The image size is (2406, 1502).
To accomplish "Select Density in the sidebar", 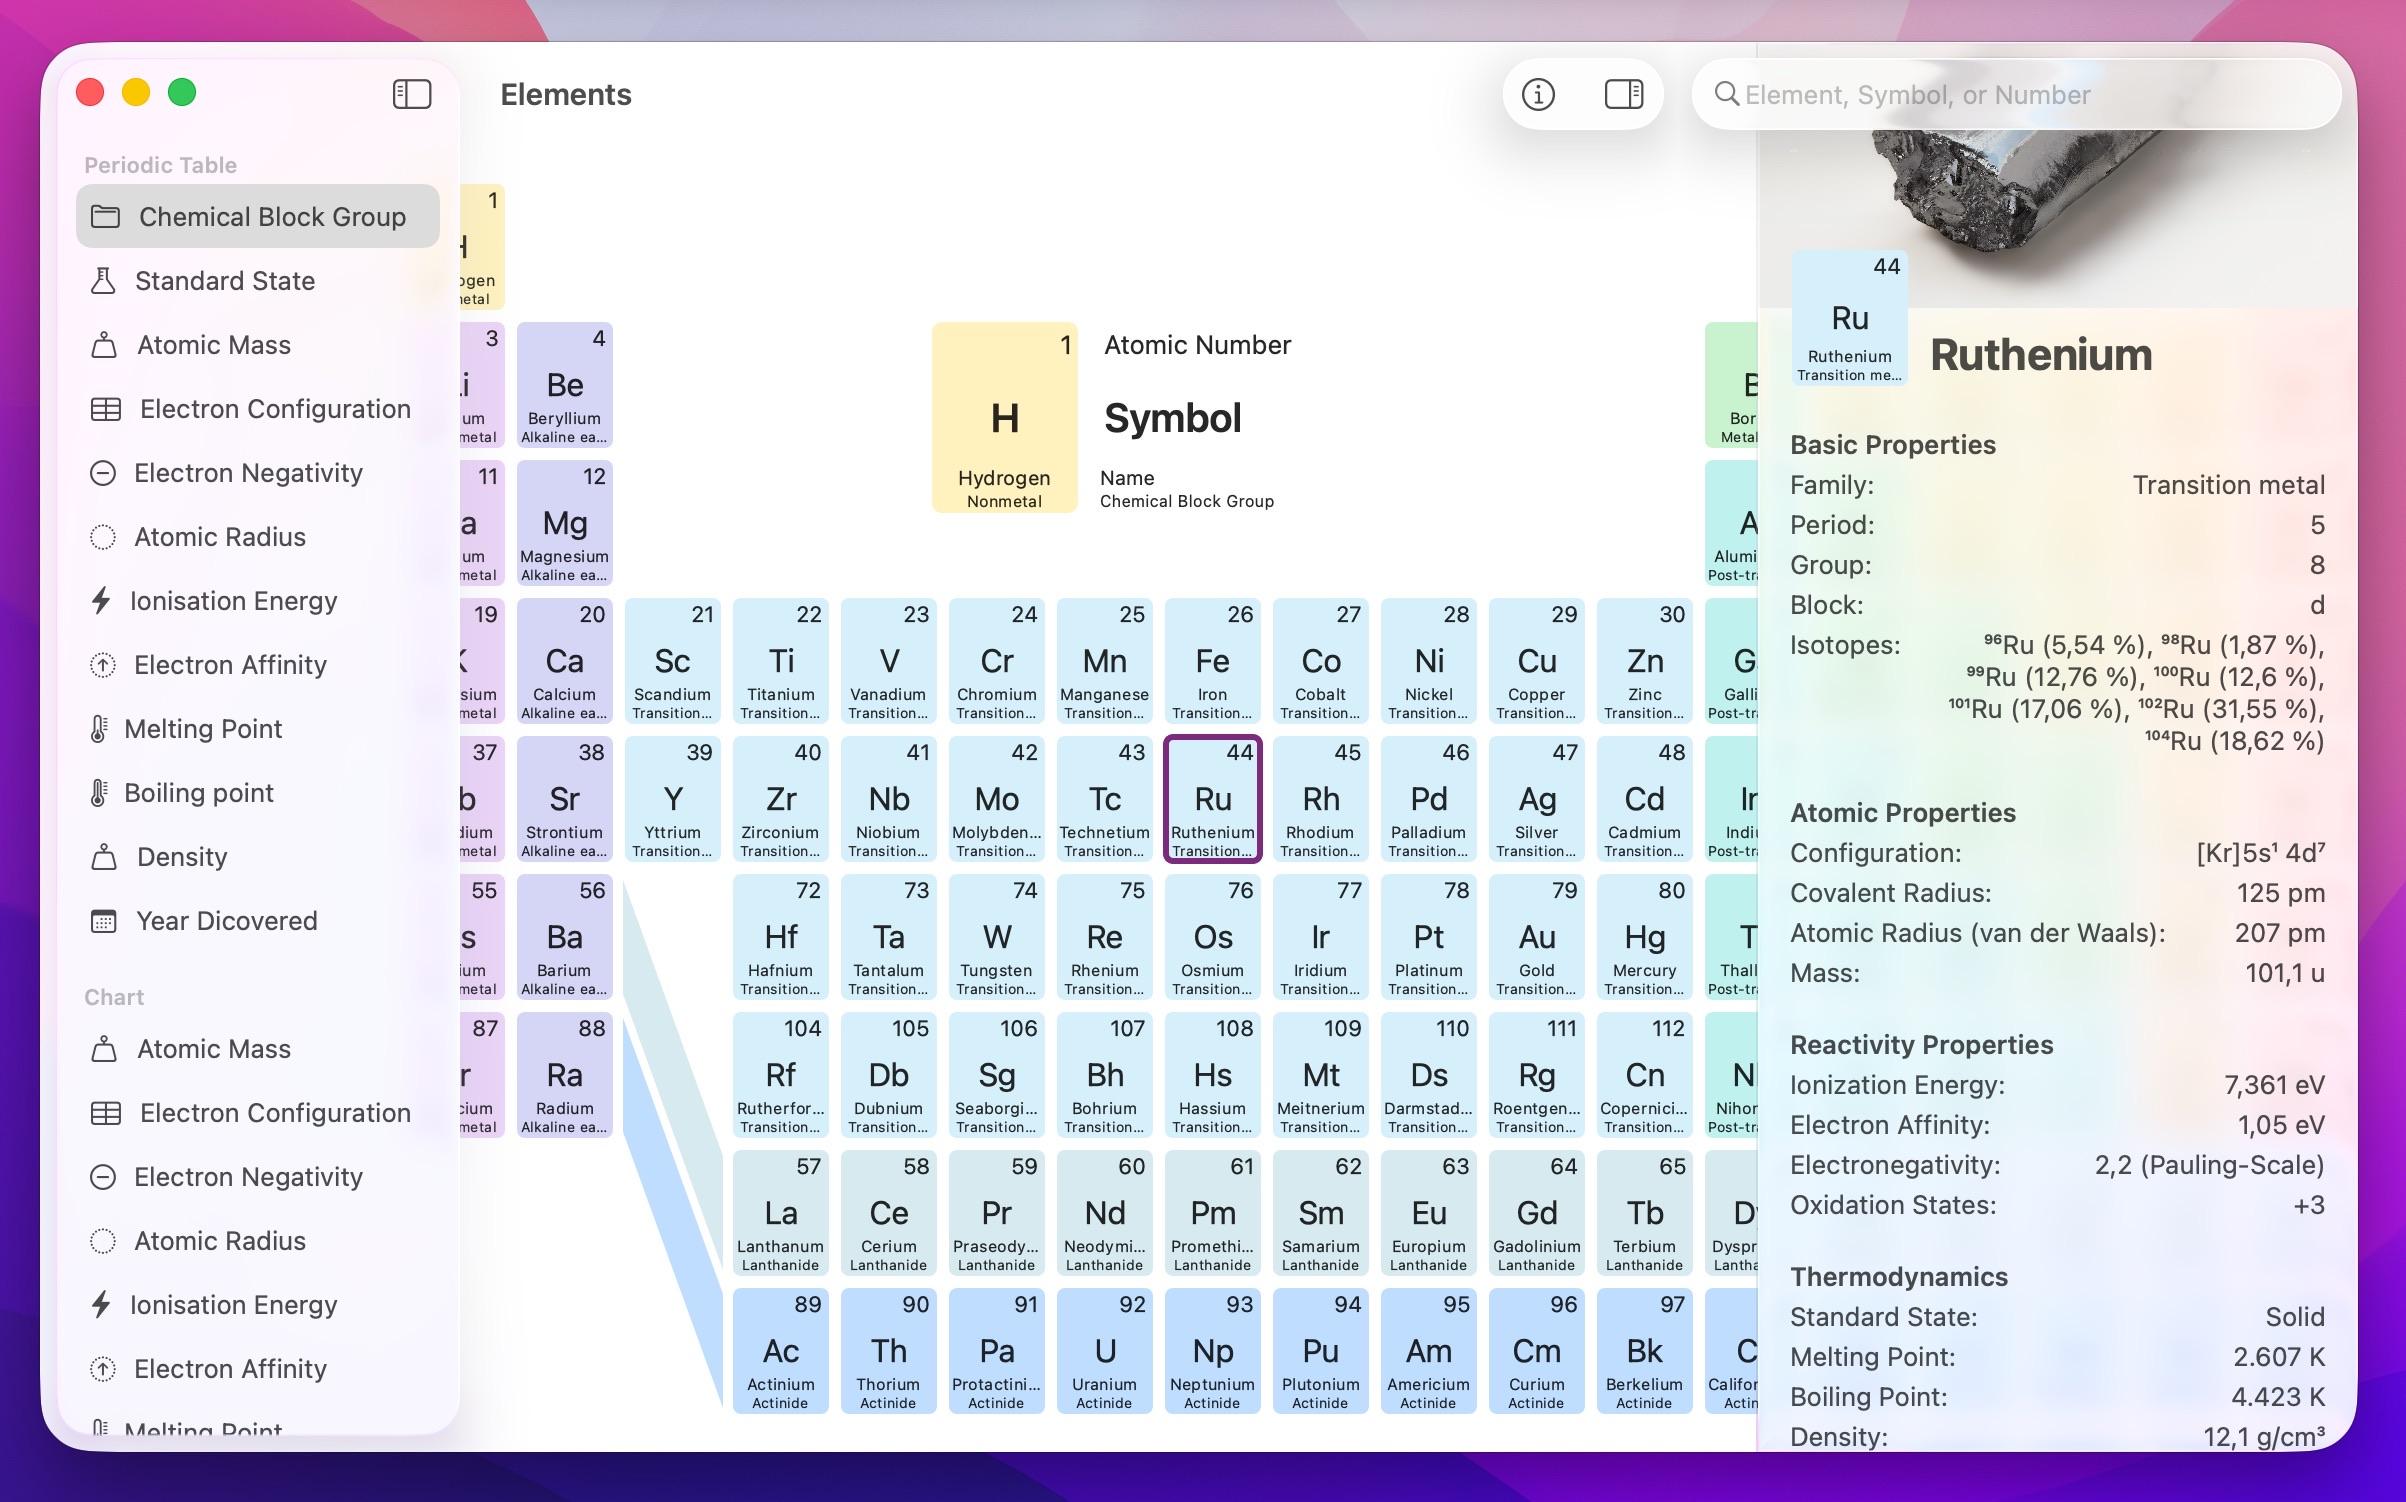I will [258, 857].
